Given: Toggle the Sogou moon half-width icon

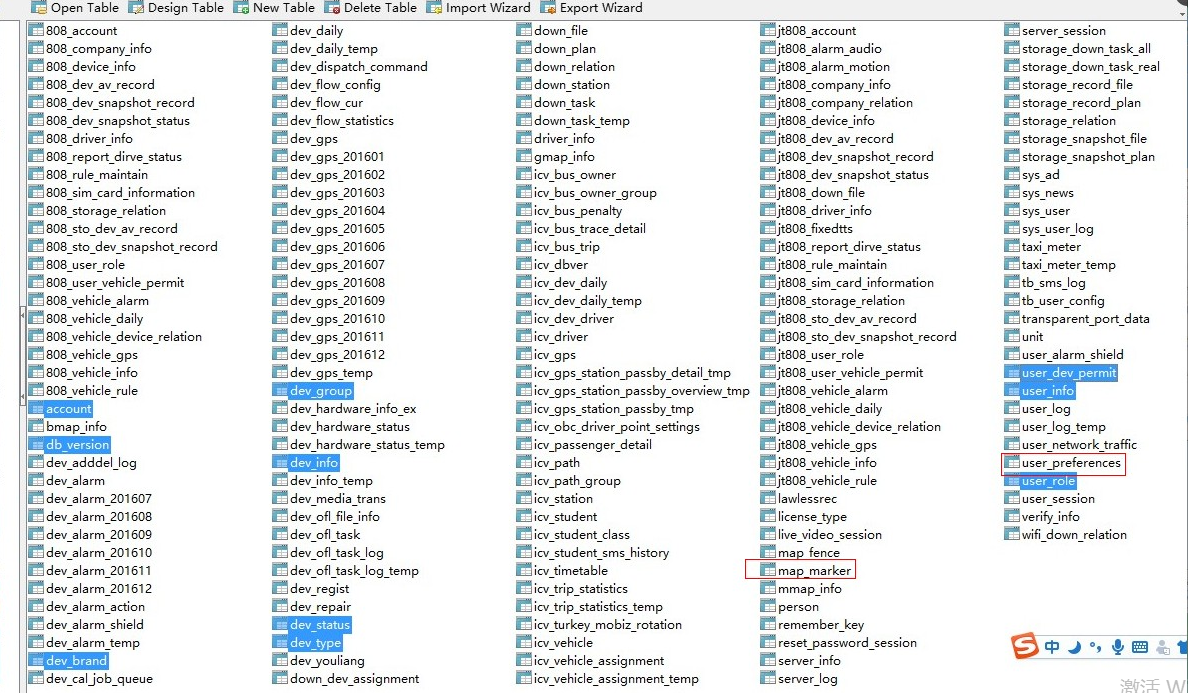Looking at the screenshot, I should point(1074,647).
